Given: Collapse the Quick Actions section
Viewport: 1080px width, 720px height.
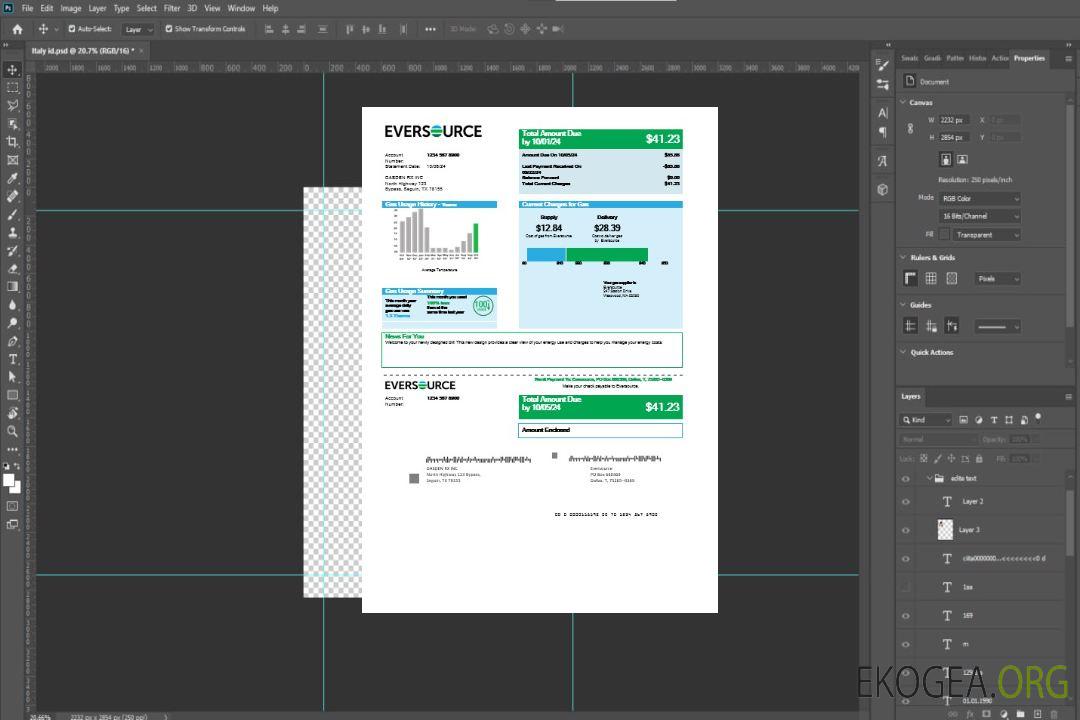Looking at the screenshot, I should point(904,352).
